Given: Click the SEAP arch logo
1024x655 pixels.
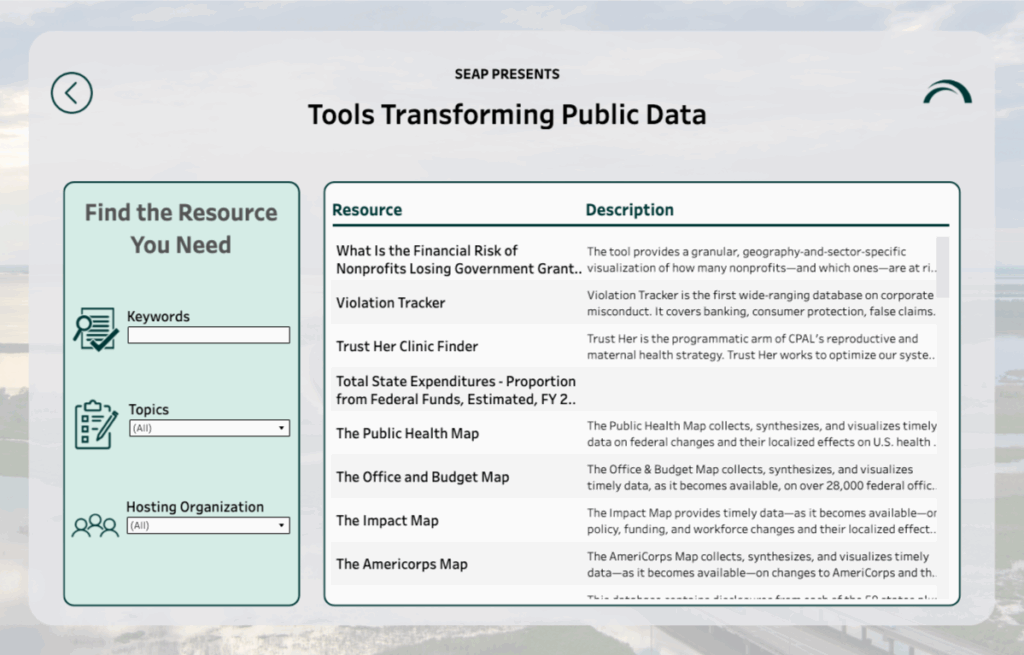Looking at the screenshot, I should click(x=946, y=93).
